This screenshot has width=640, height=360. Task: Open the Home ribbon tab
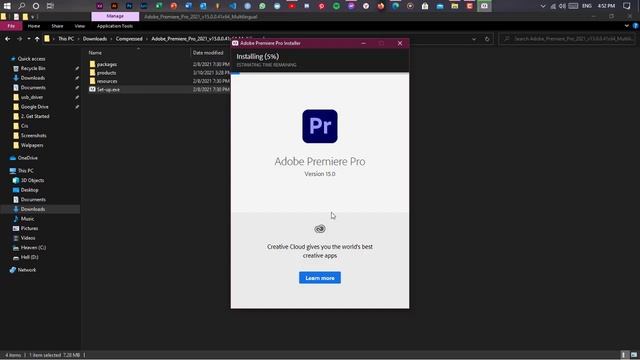click(x=34, y=26)
